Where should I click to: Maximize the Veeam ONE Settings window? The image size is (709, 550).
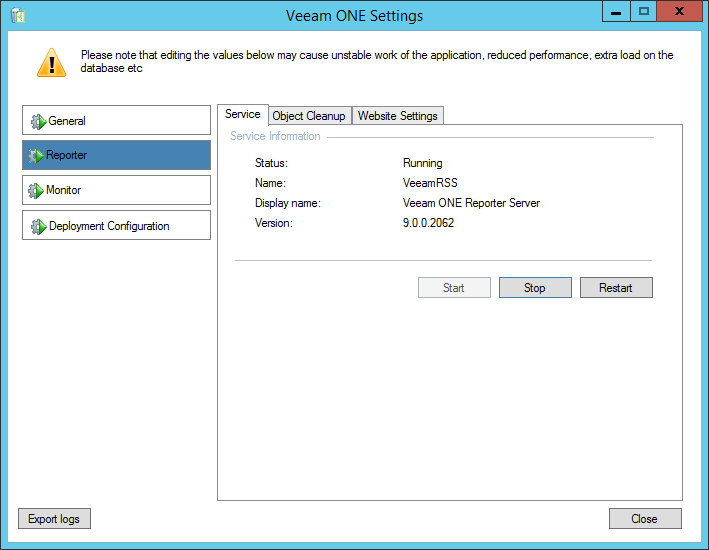644,12
